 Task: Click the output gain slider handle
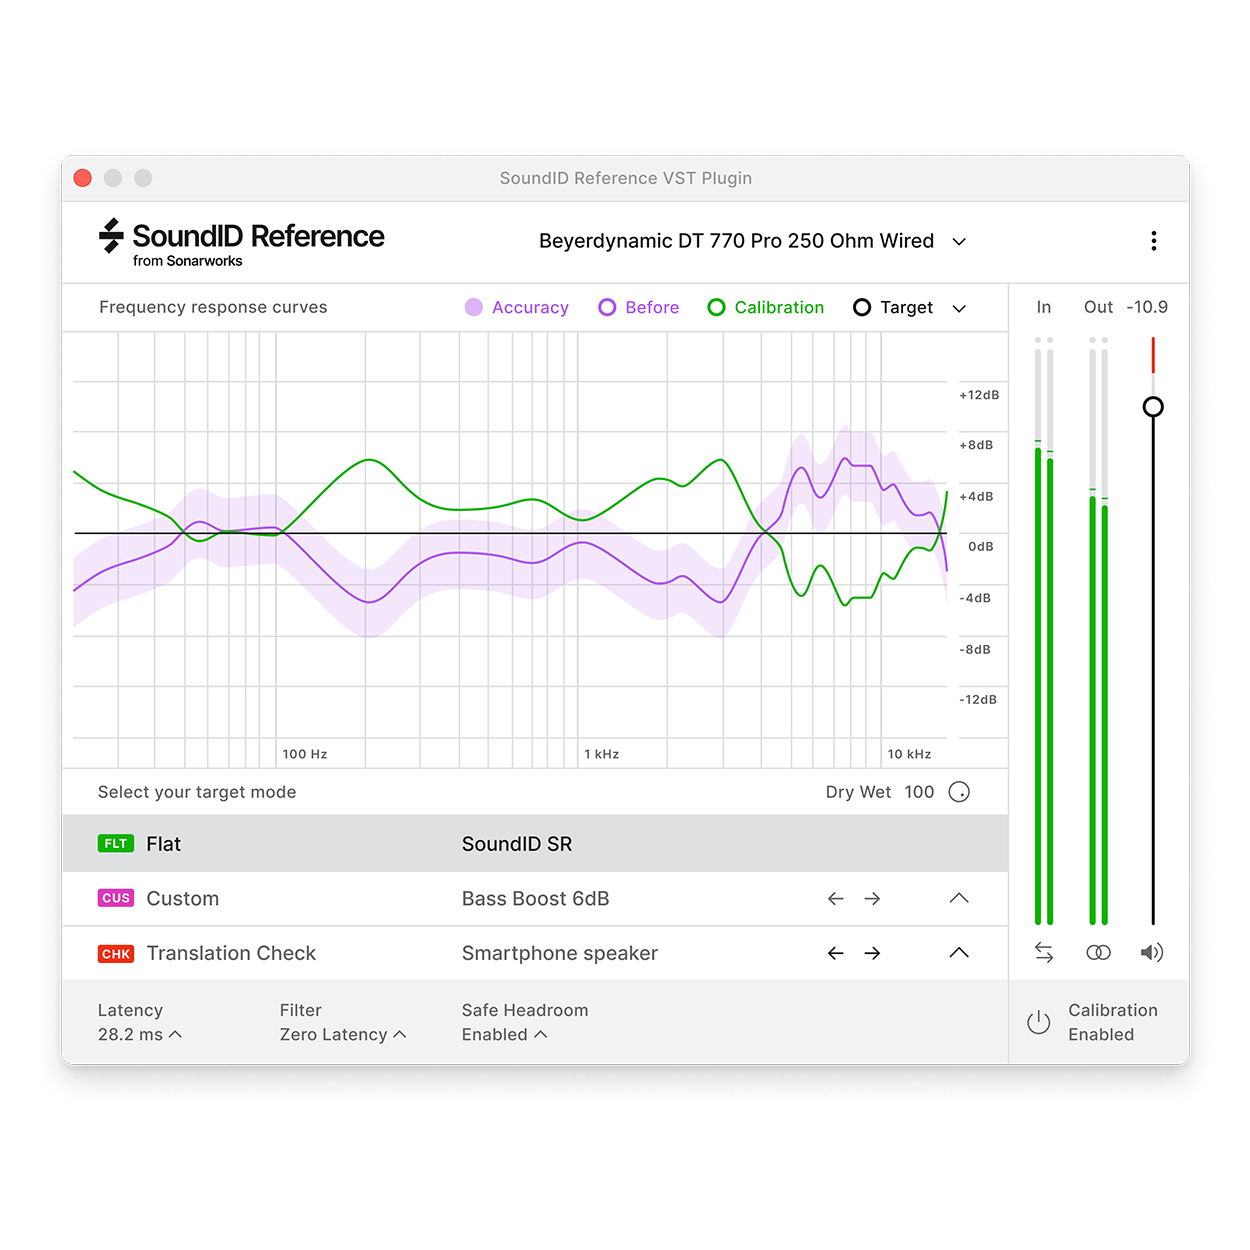click(1153, 407)
